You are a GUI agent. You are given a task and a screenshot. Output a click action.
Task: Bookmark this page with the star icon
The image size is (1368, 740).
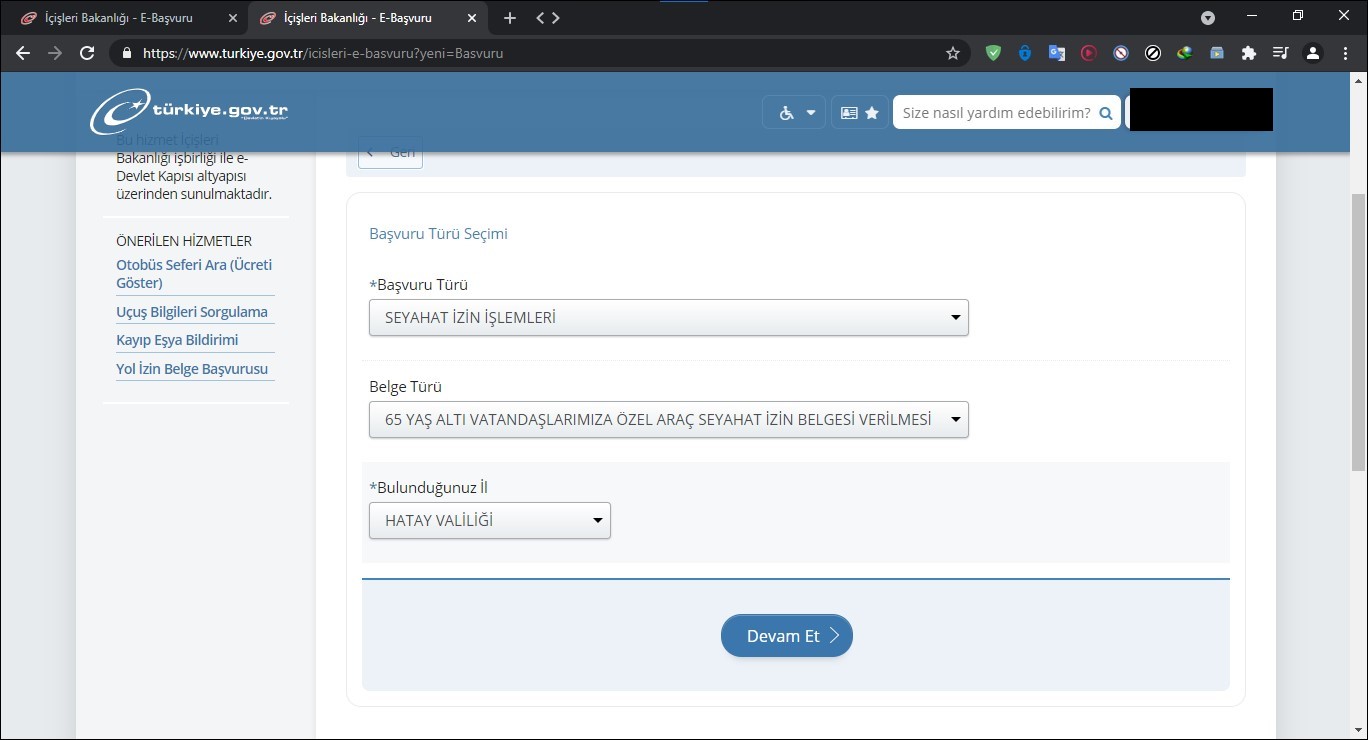pos(952,53)
